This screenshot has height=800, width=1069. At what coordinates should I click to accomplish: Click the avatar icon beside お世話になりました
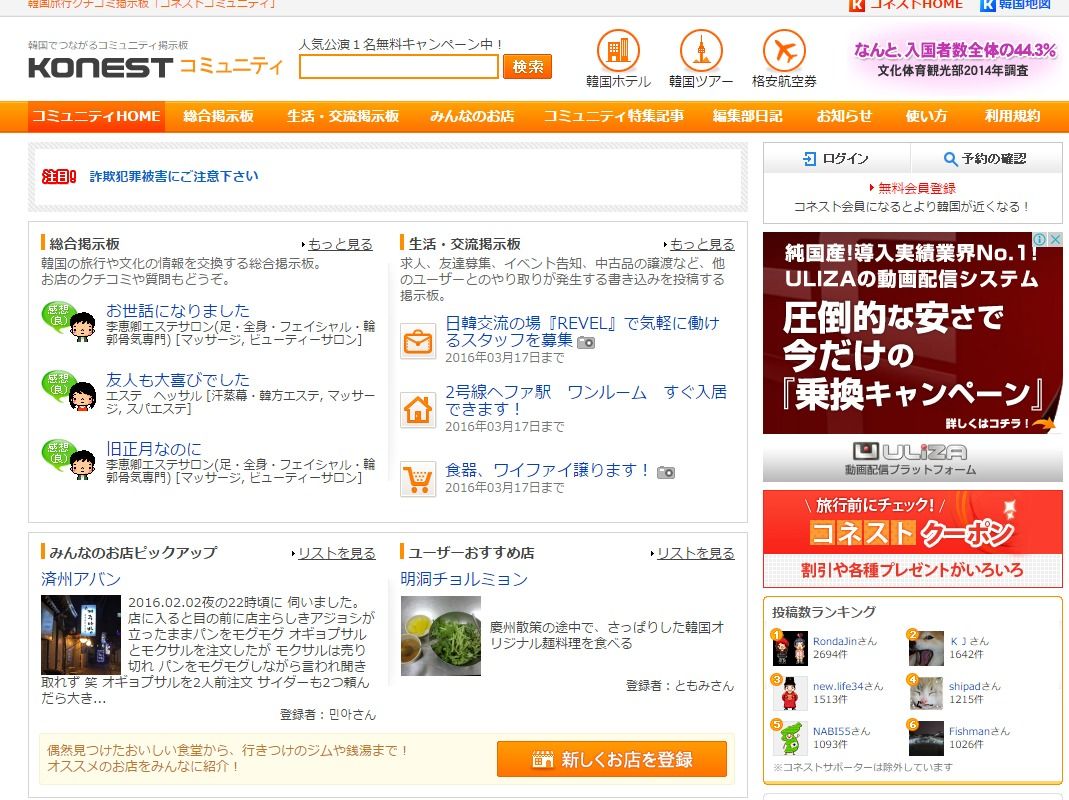(x=69, y=322)
